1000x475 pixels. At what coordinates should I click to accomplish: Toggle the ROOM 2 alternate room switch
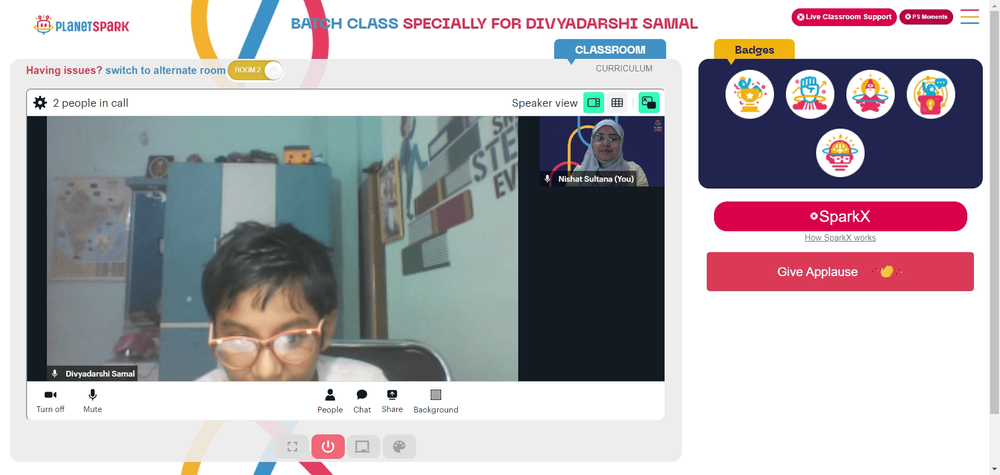255,70
